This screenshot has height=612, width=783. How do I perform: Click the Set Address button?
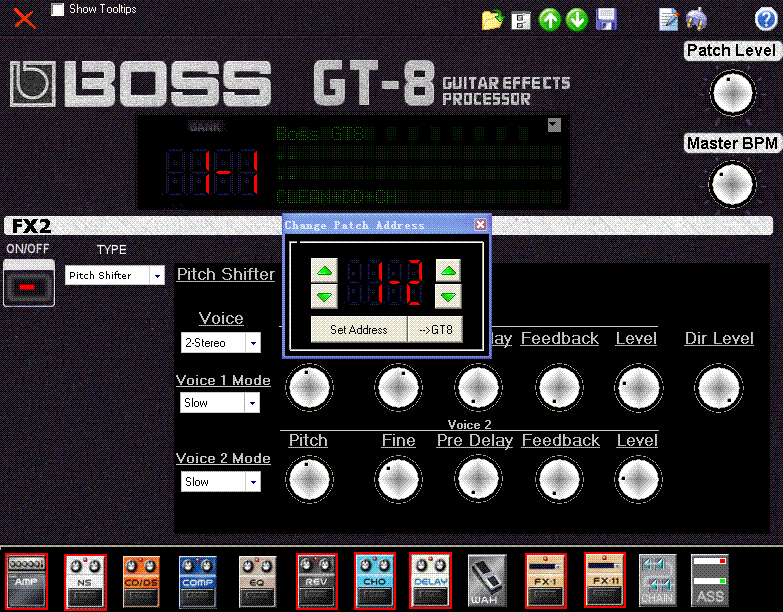pos(359,329)
